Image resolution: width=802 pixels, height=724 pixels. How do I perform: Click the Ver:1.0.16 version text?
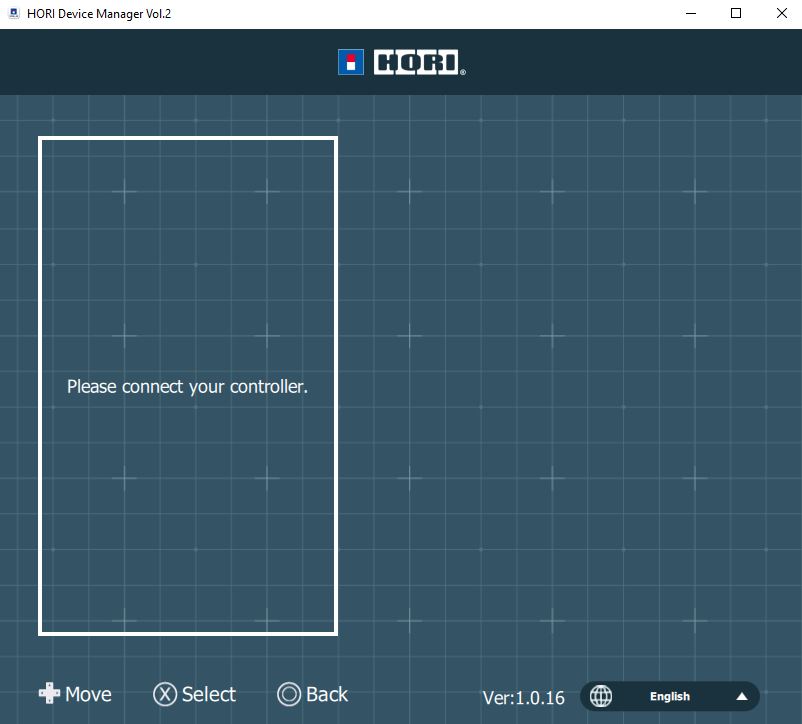(523, 697)
